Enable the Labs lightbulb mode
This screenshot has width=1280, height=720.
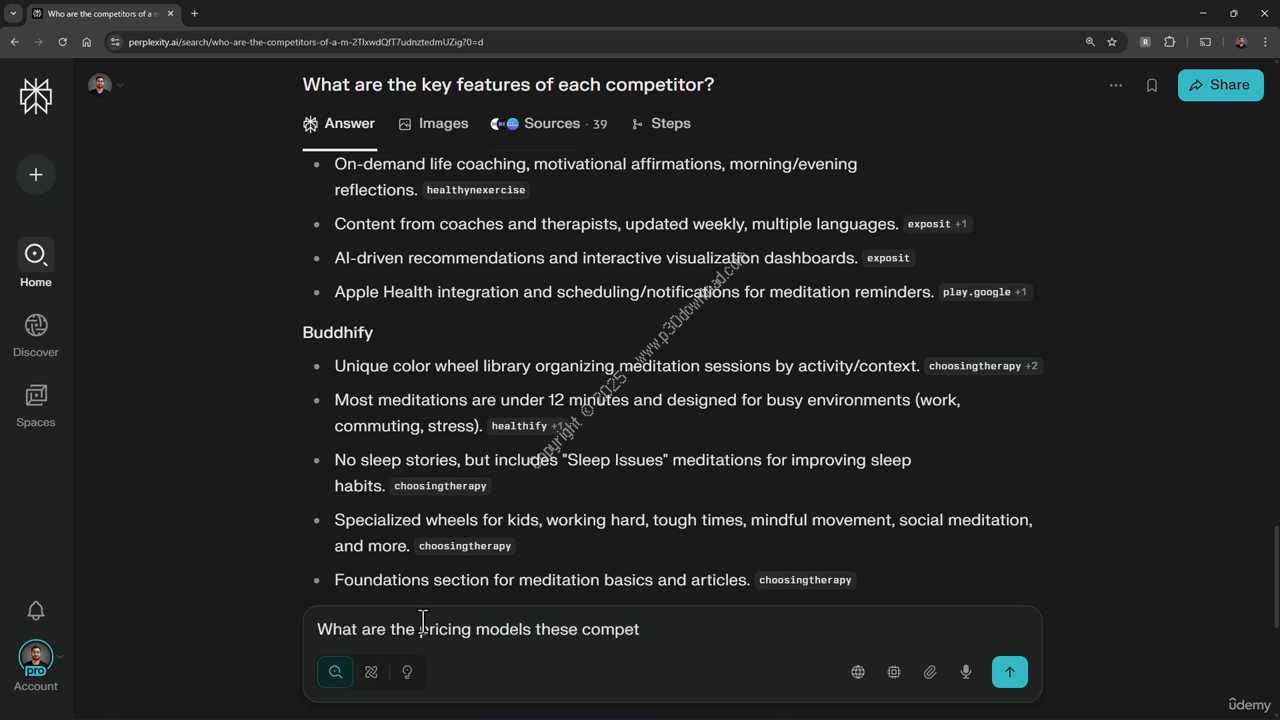(407, 672)
